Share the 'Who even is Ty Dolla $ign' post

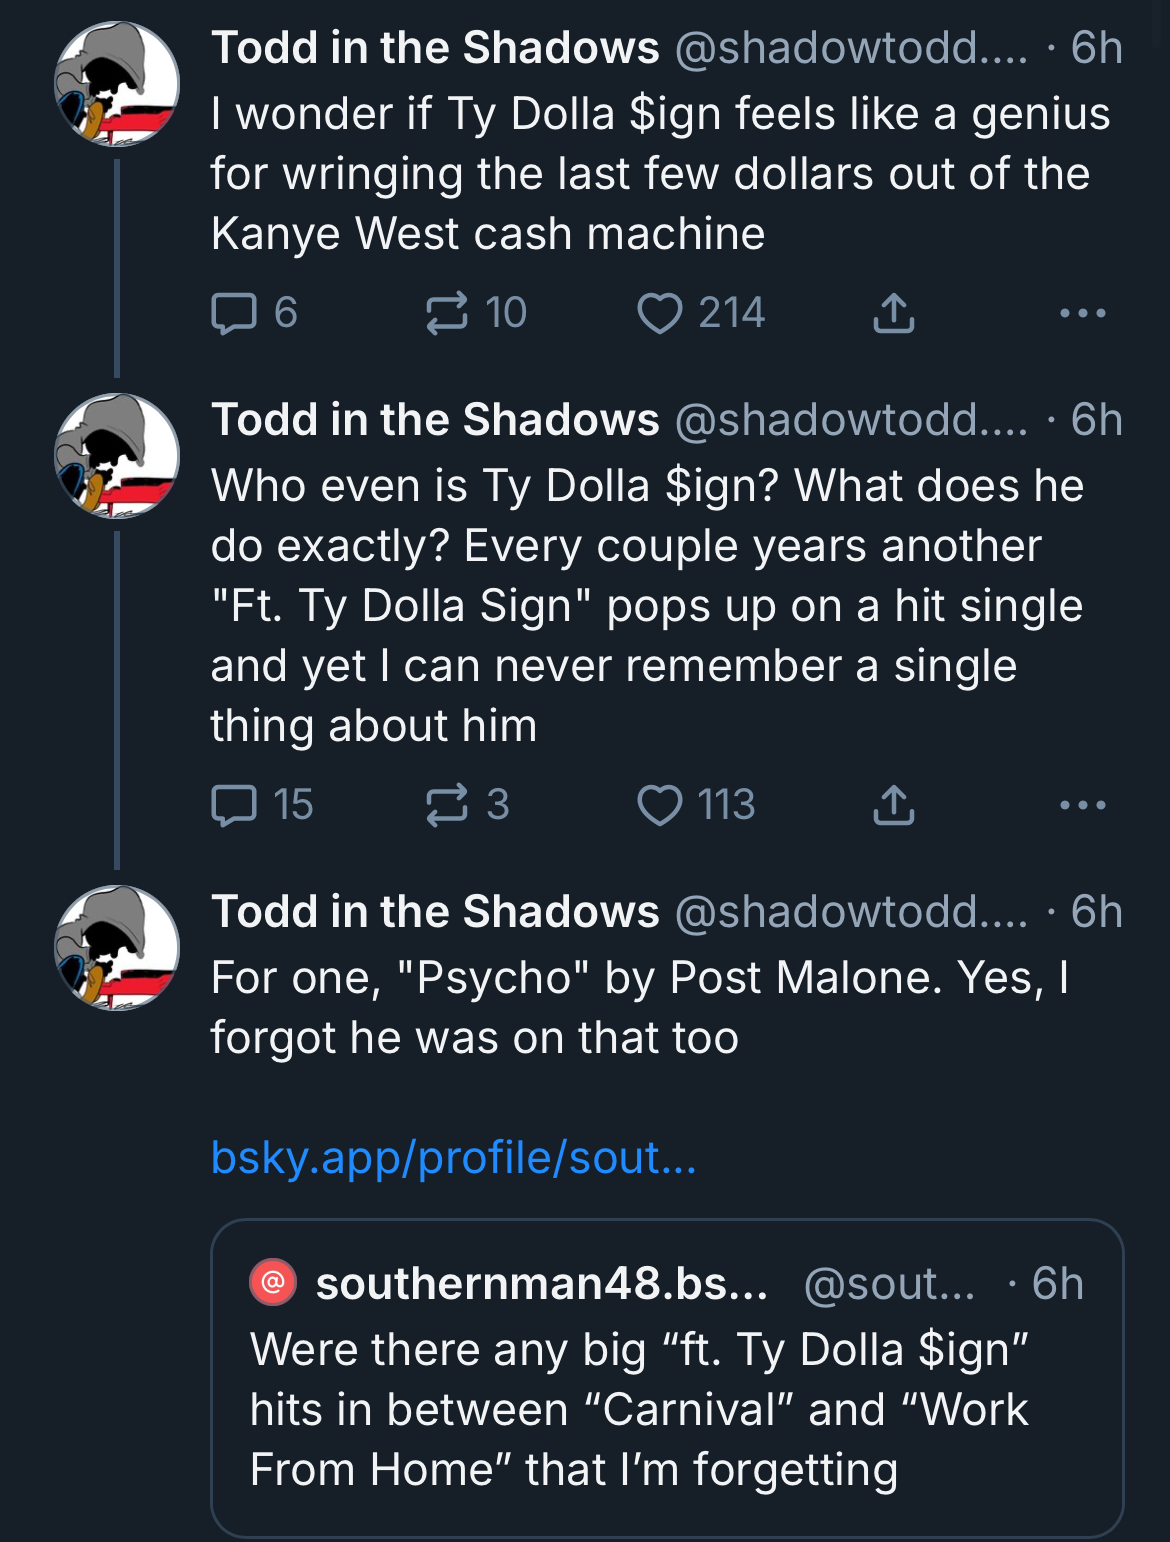[893, 805]
